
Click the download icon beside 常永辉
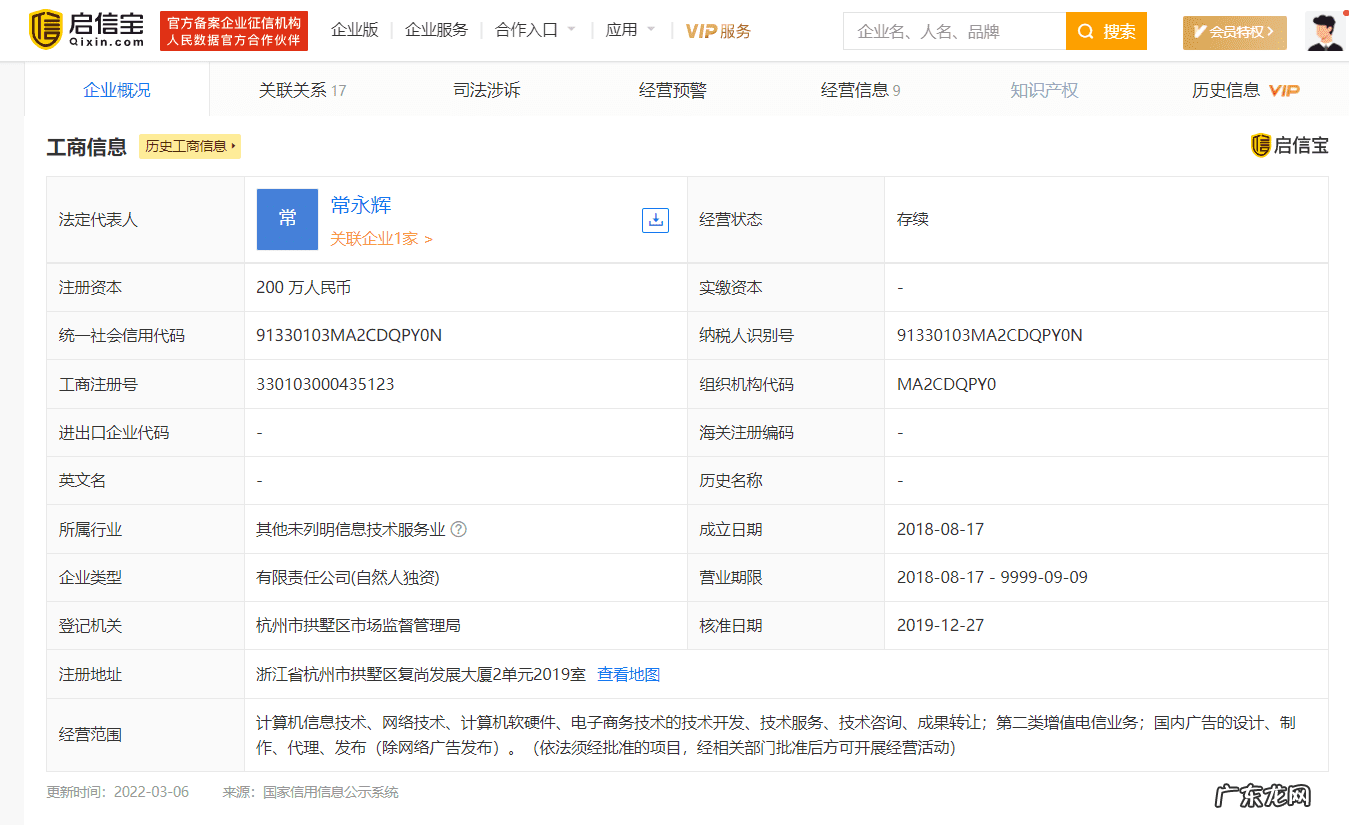pyautogui.click(x=655, y=220)
